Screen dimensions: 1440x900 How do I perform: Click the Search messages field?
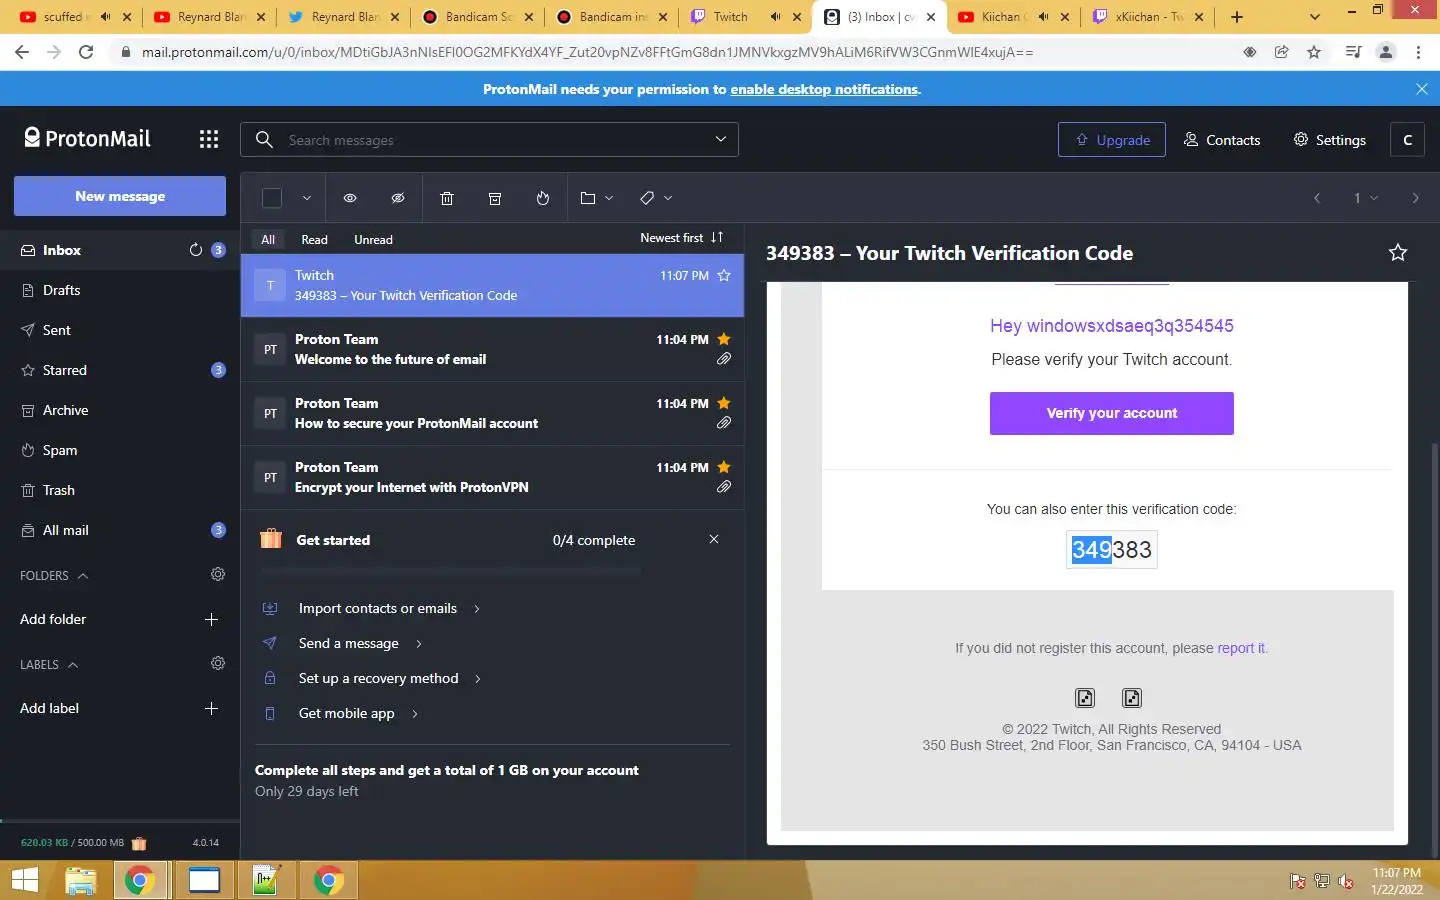pos(490,140)
